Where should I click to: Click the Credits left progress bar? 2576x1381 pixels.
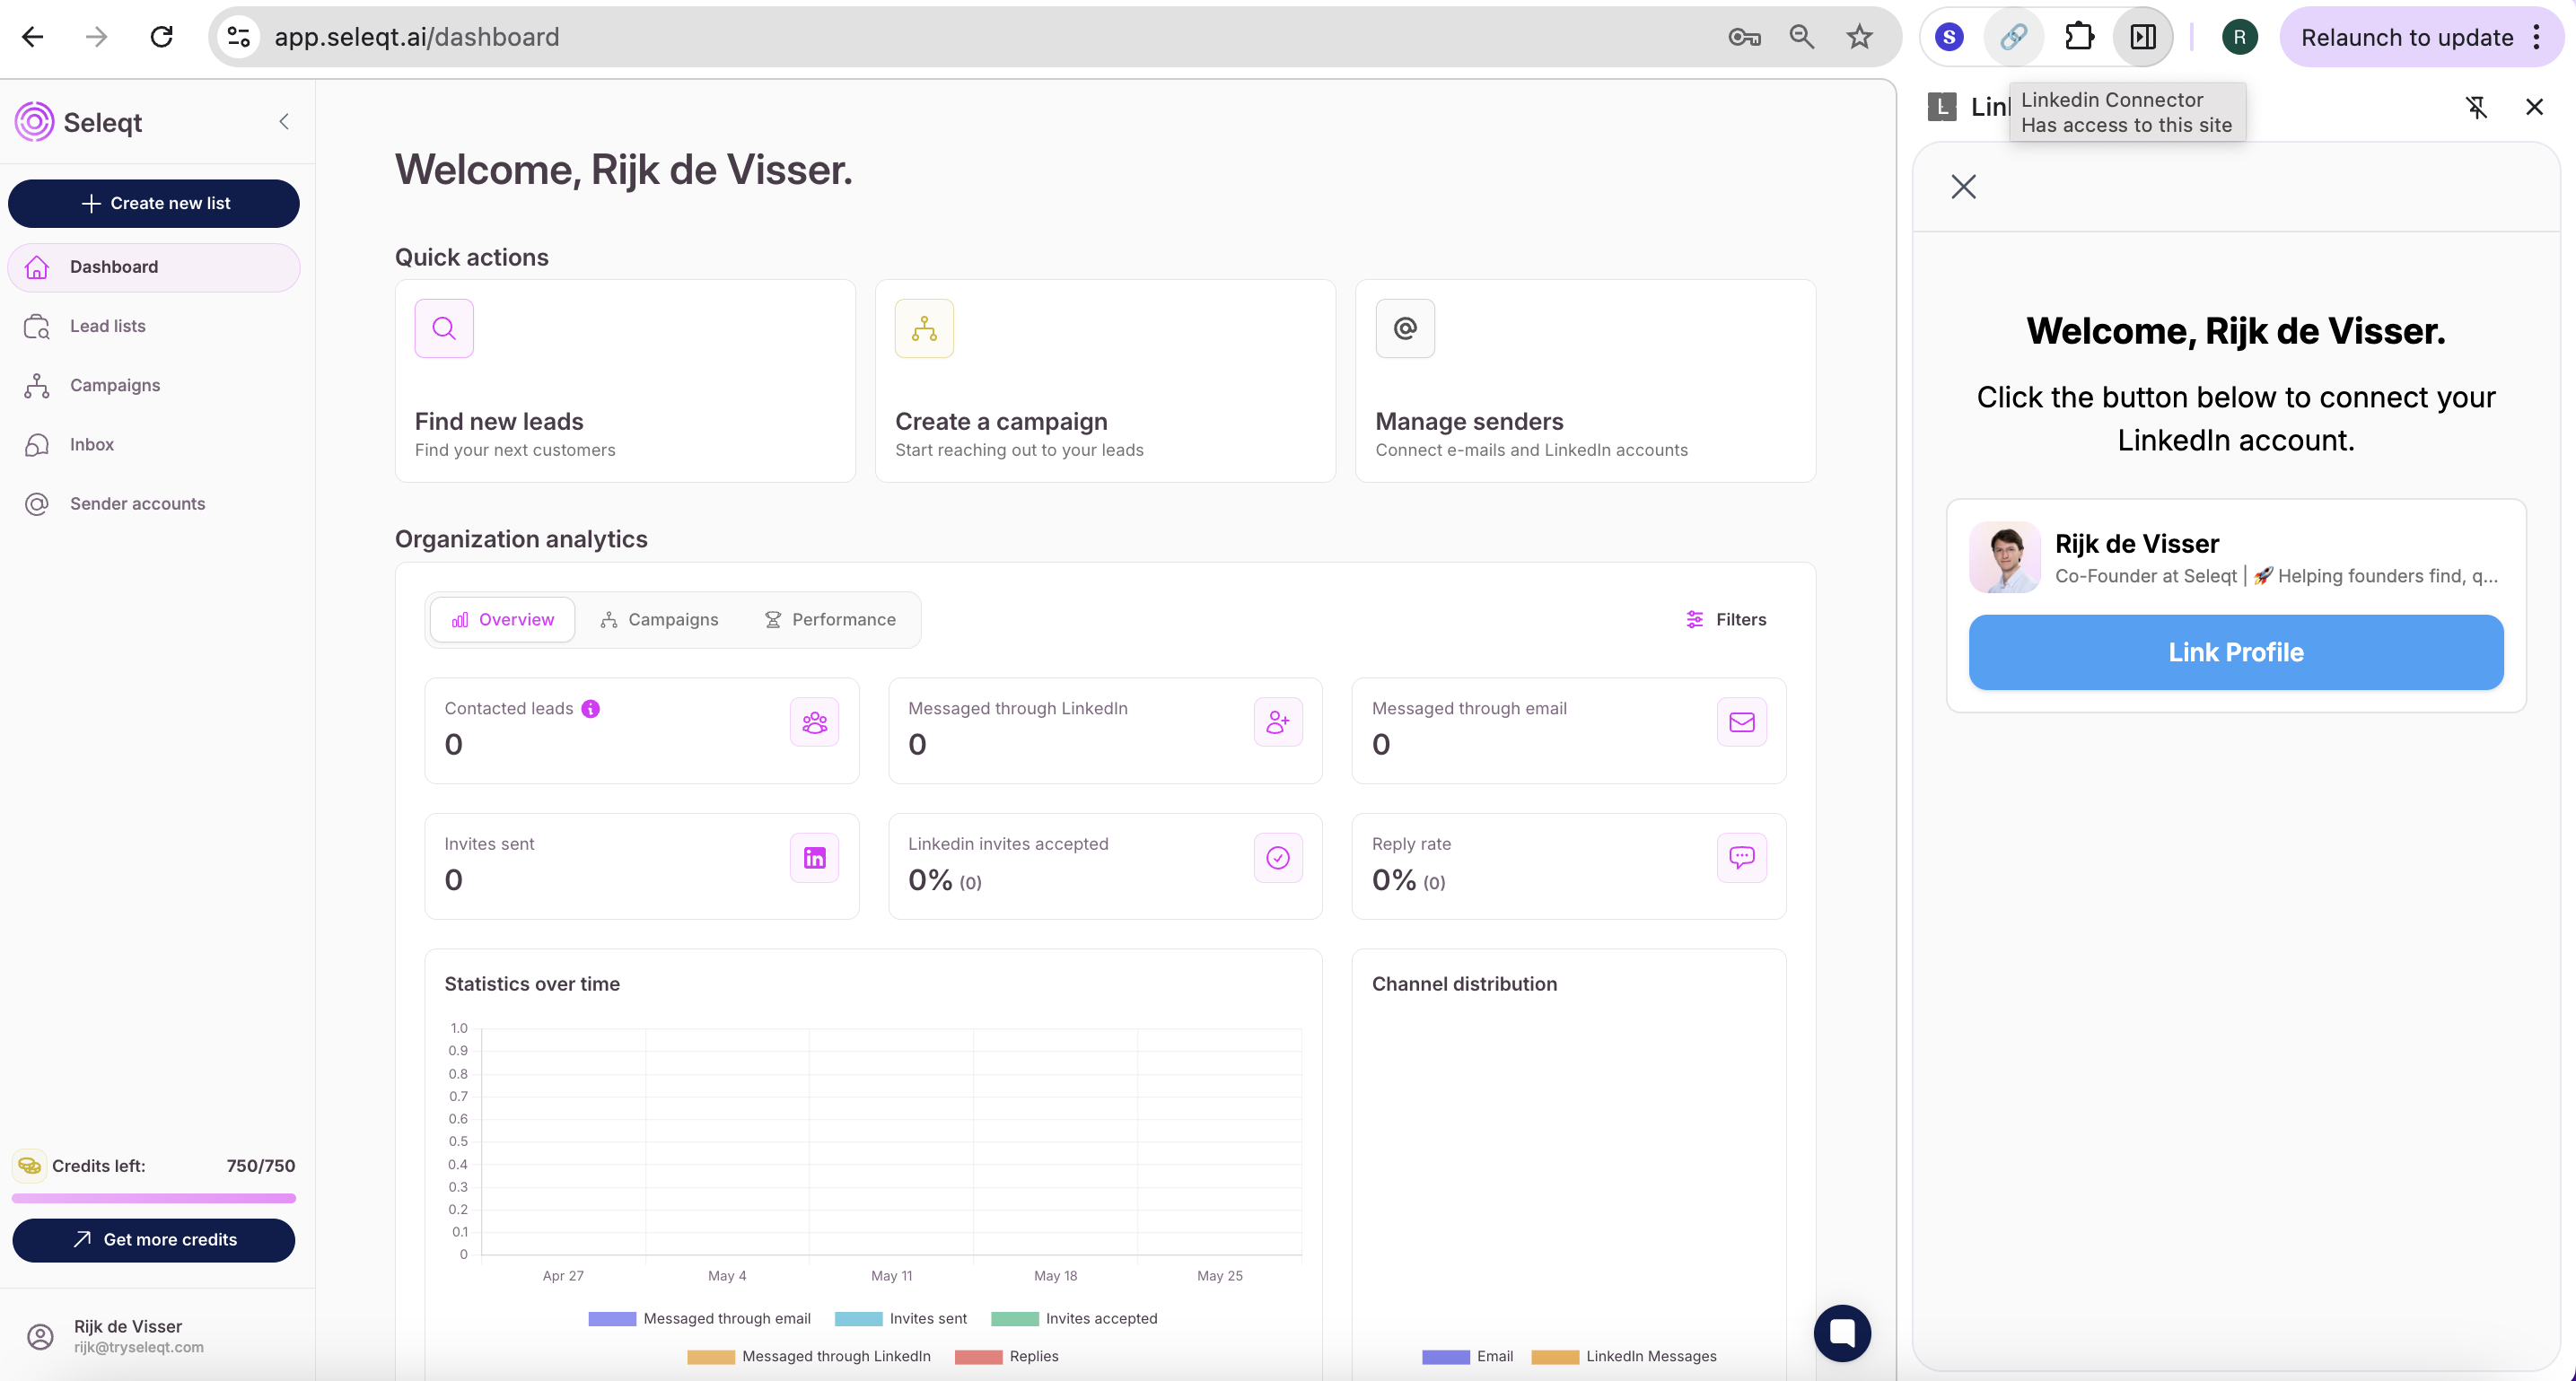coord(154,1197)
